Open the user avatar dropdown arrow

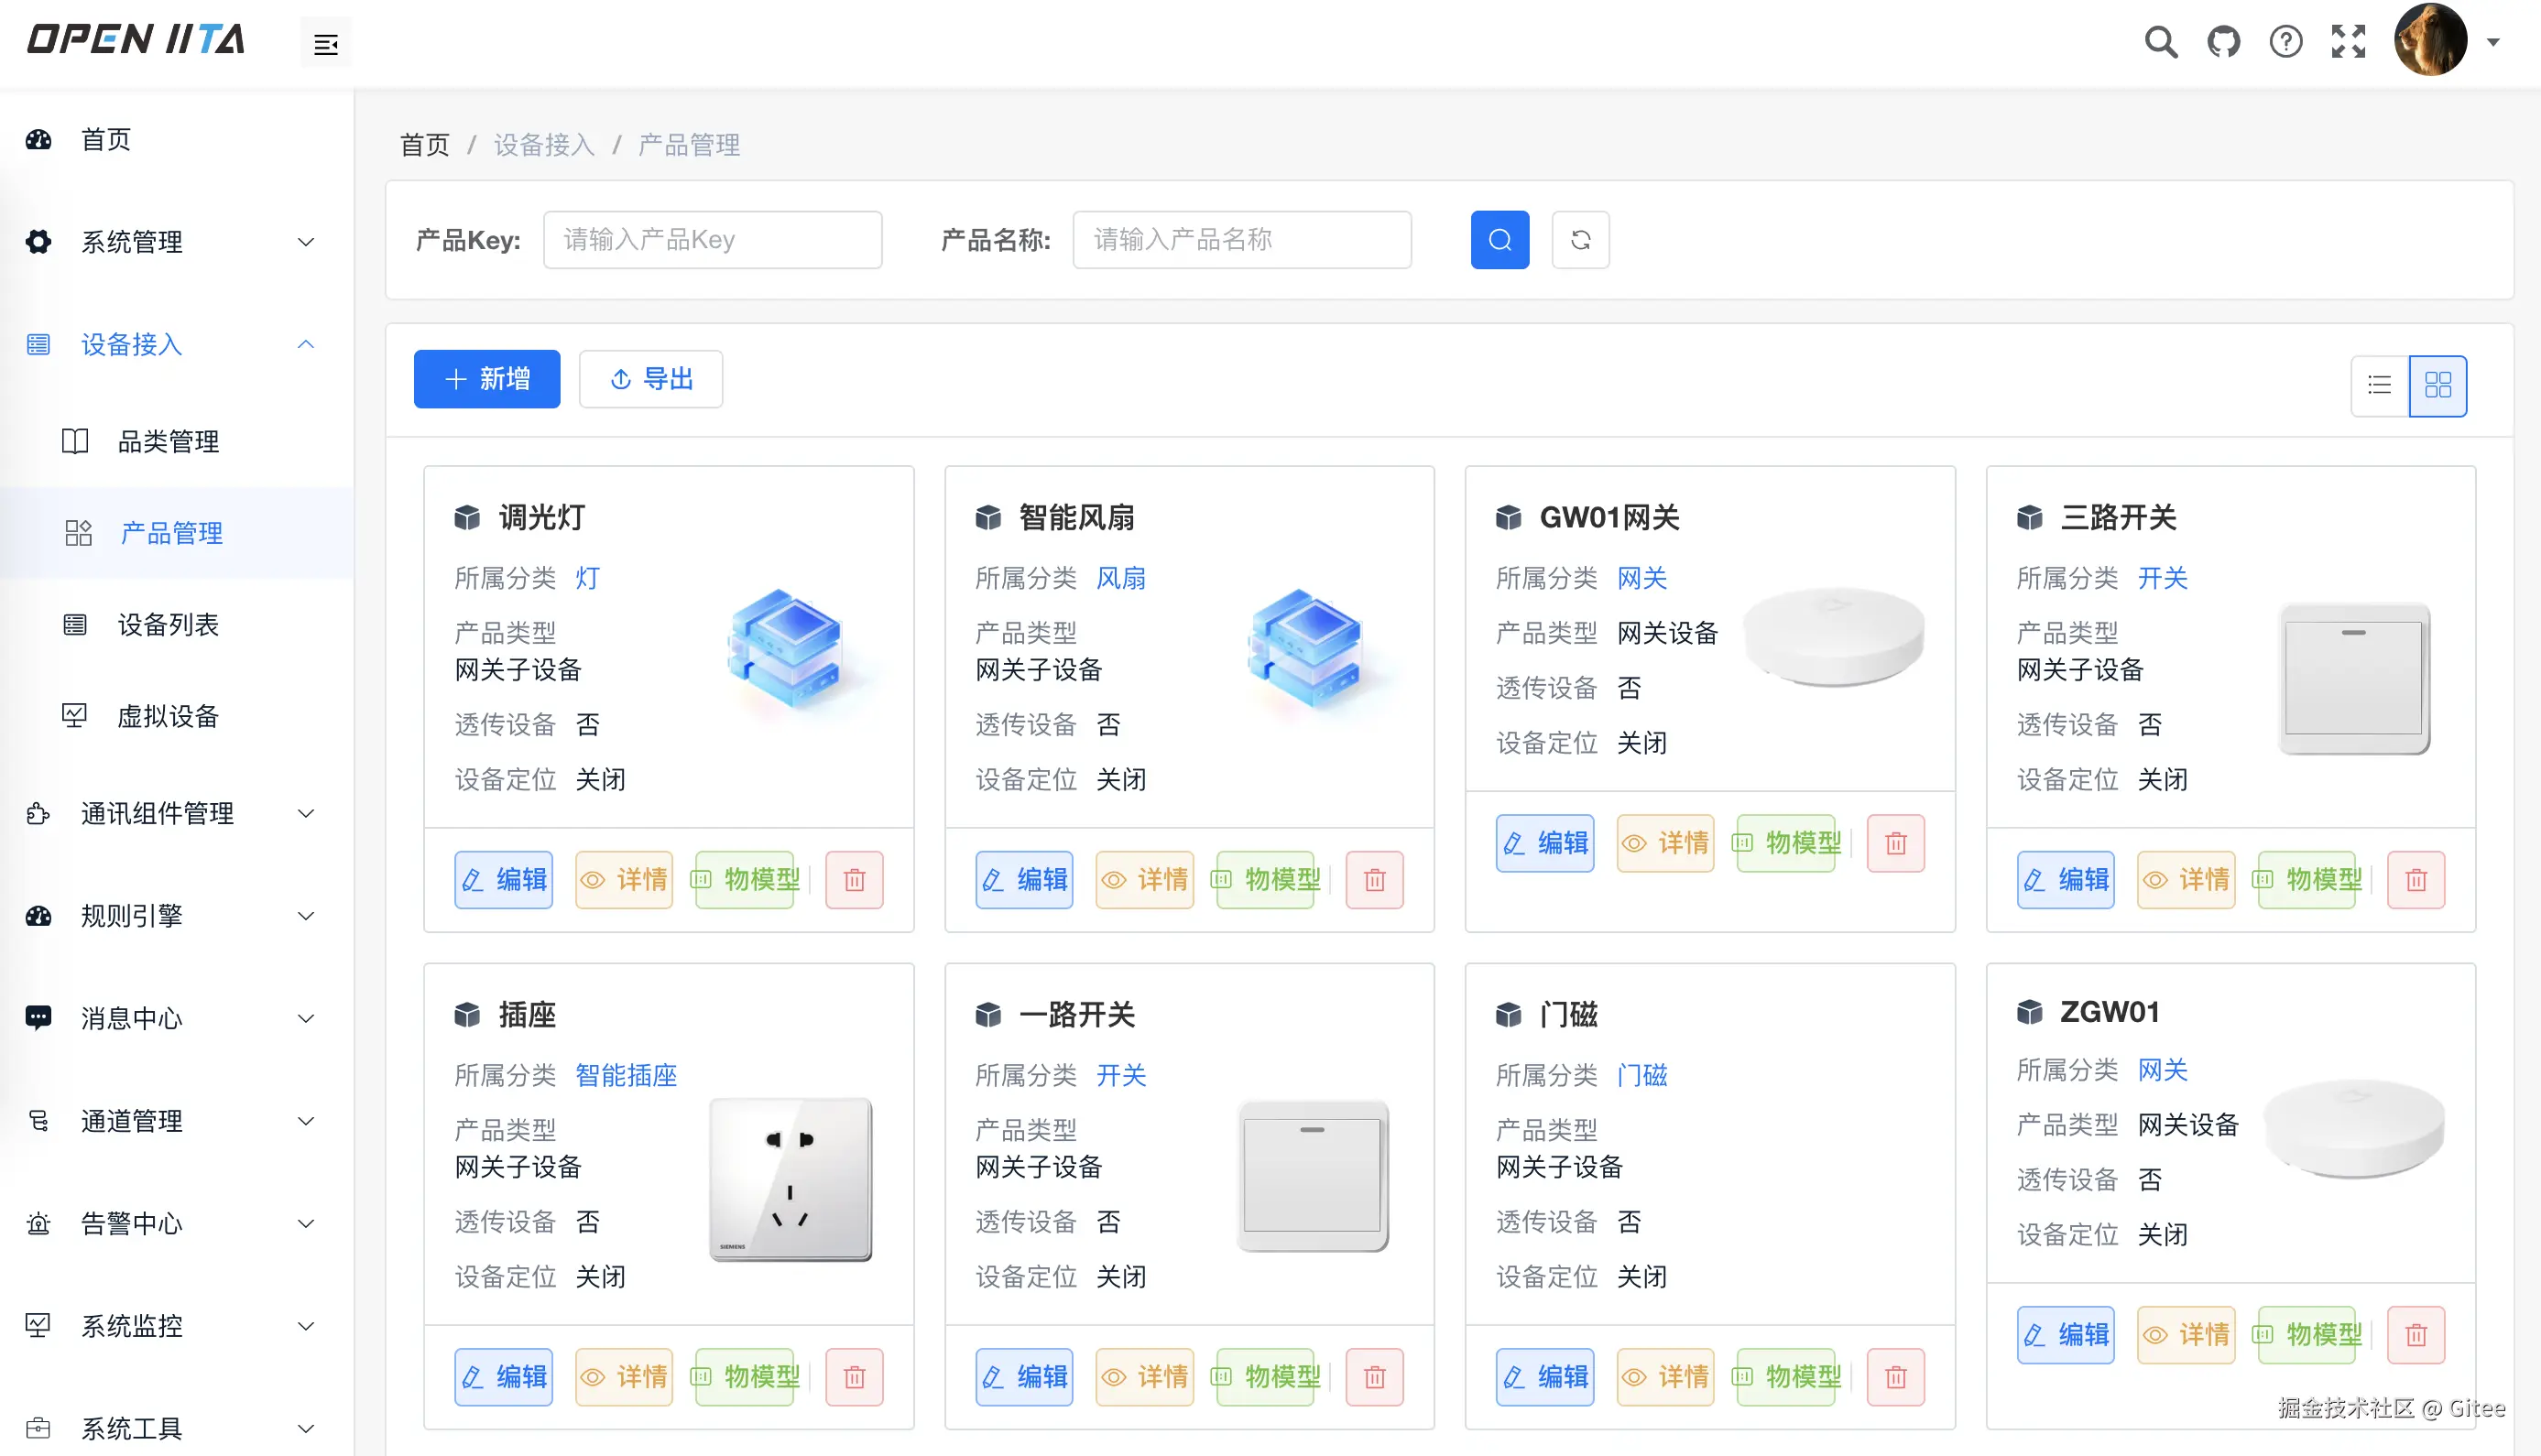point(2493,42)
